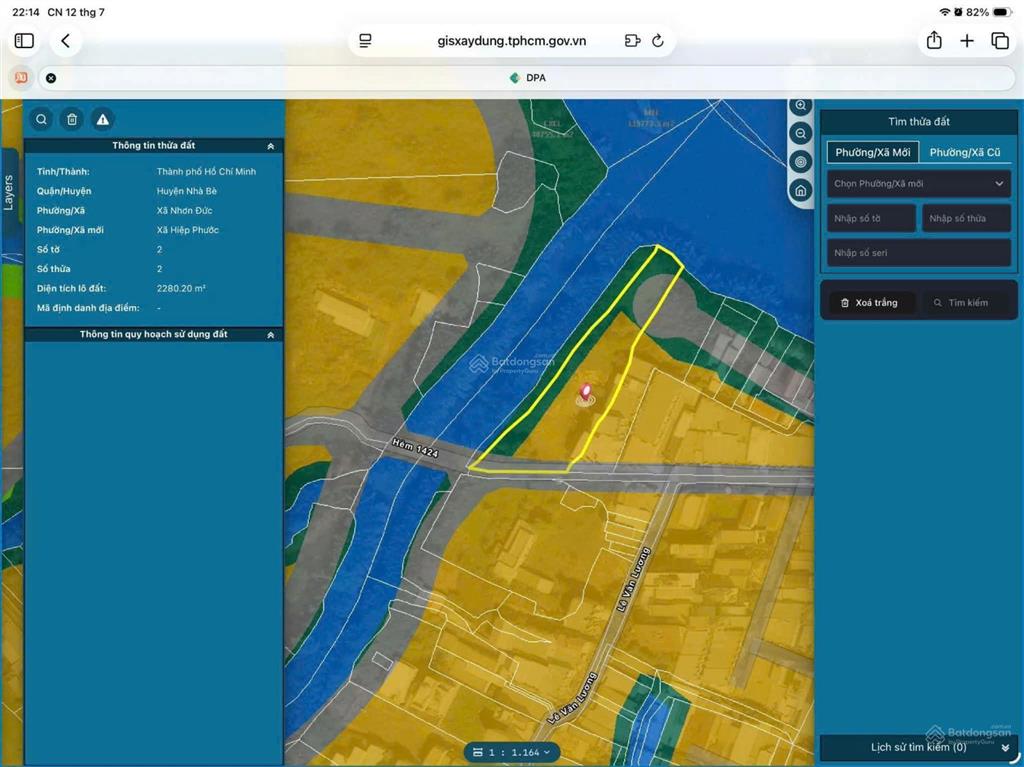
Task: Open the Layers side panel
Action: tap(8, 193)
